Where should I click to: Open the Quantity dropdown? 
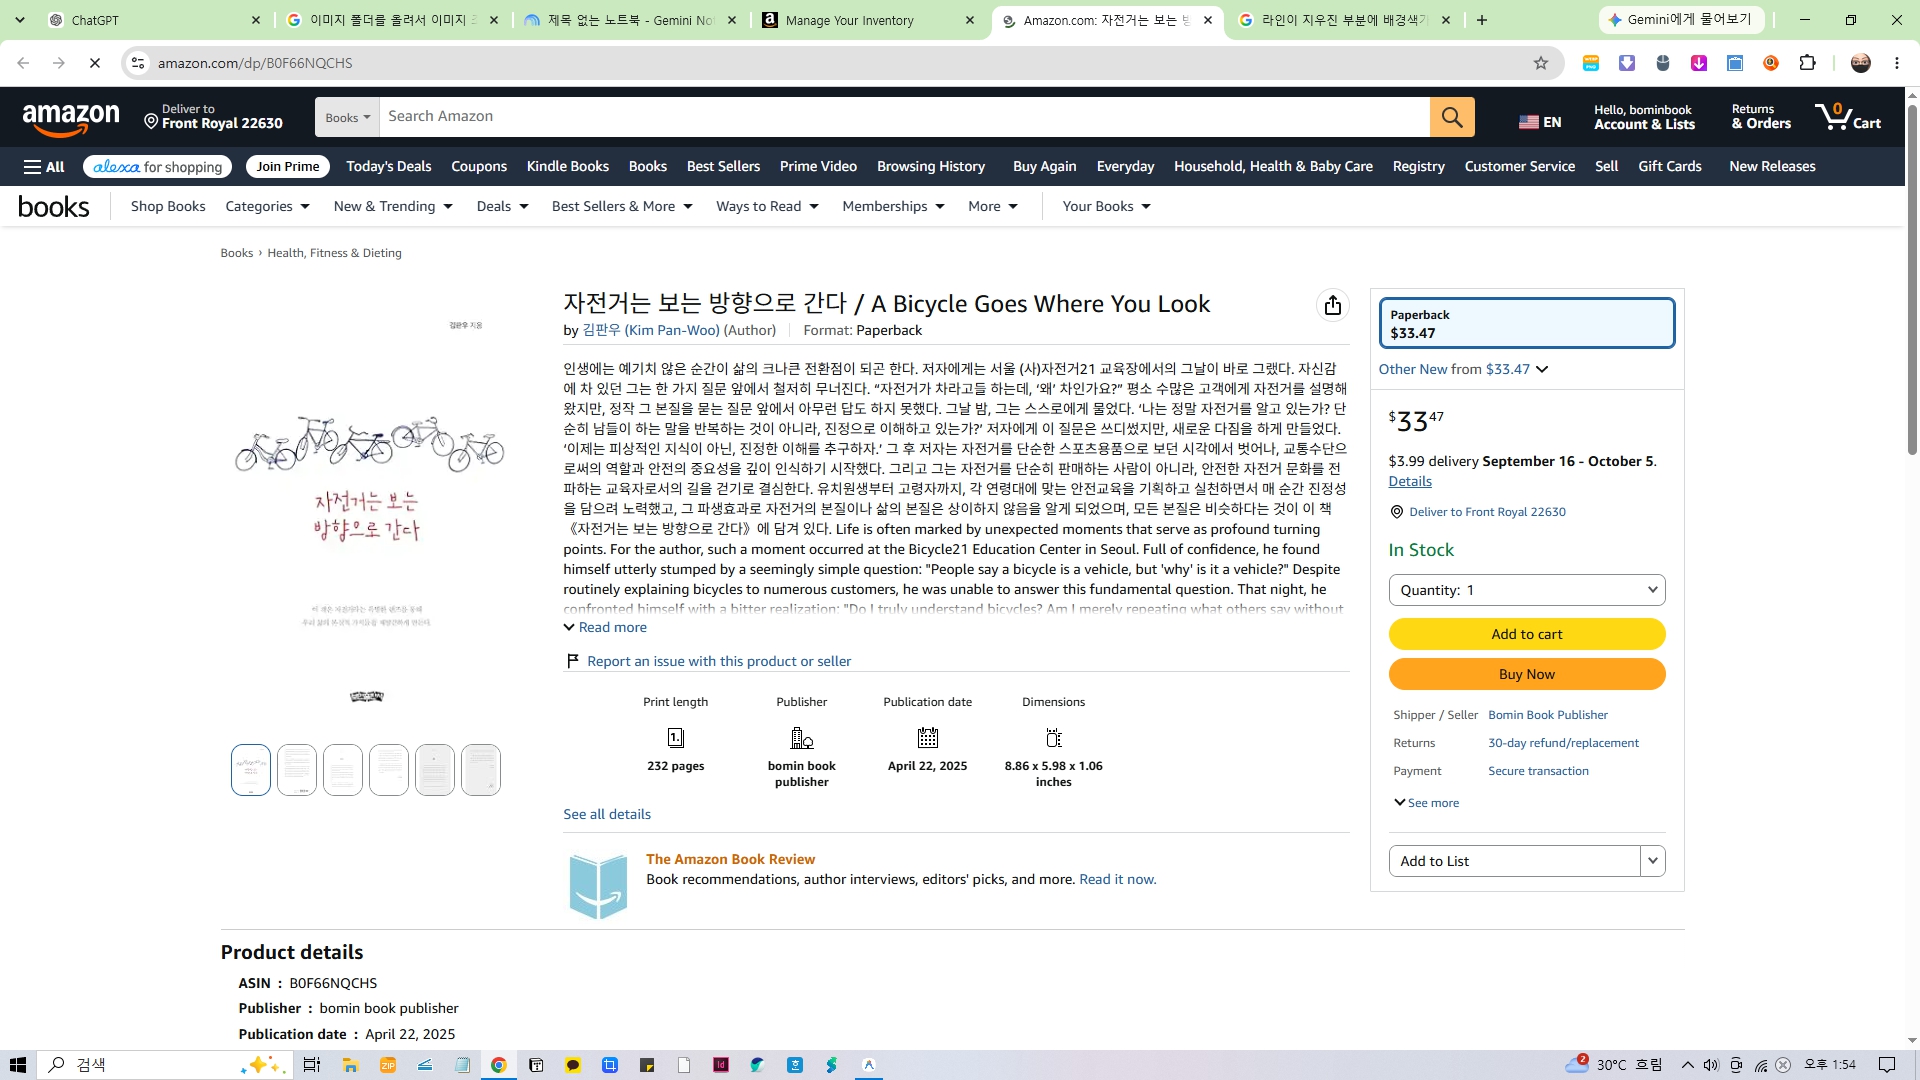(1527, 590)
